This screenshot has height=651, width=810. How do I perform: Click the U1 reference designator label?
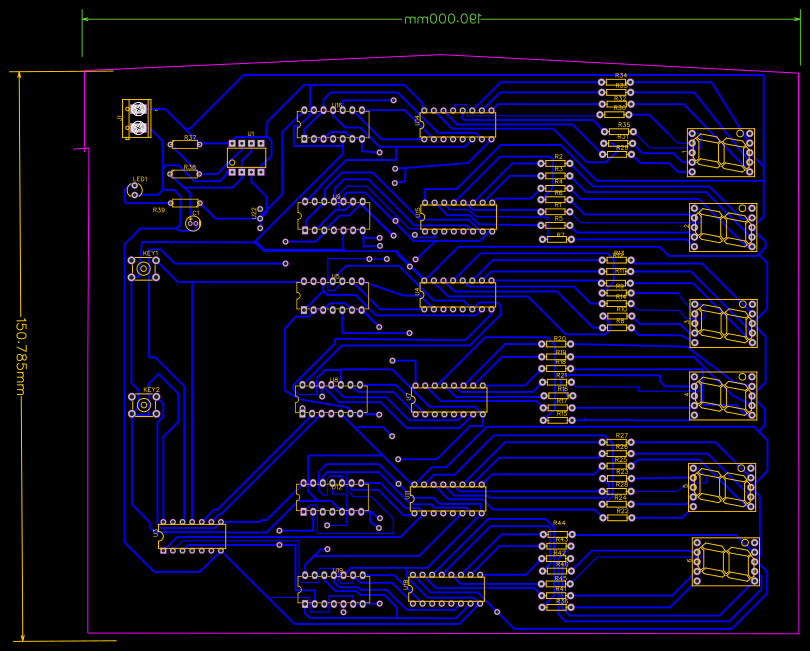click(251, 134)
